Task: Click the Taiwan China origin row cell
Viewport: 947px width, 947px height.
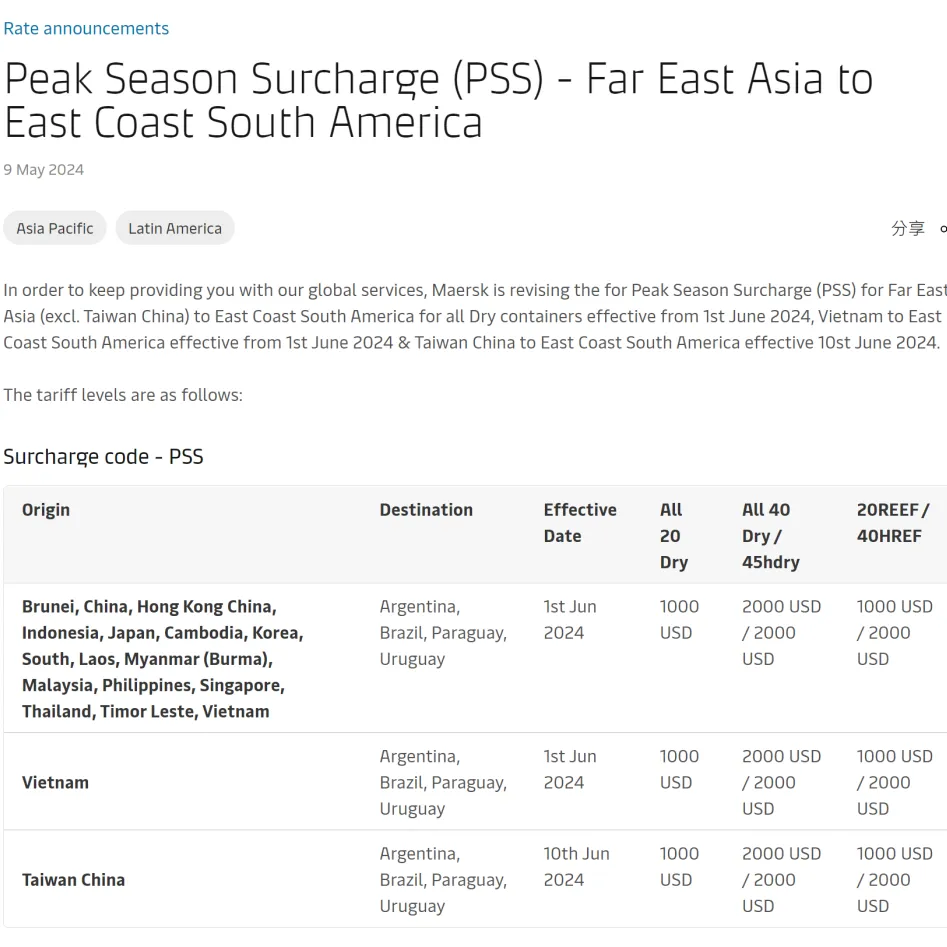Action: click(x=73, y=880)
